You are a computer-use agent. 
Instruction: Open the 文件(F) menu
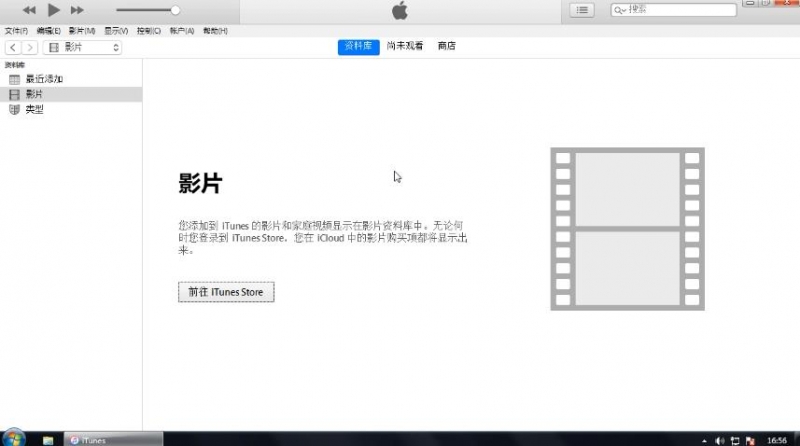[16, 31]
